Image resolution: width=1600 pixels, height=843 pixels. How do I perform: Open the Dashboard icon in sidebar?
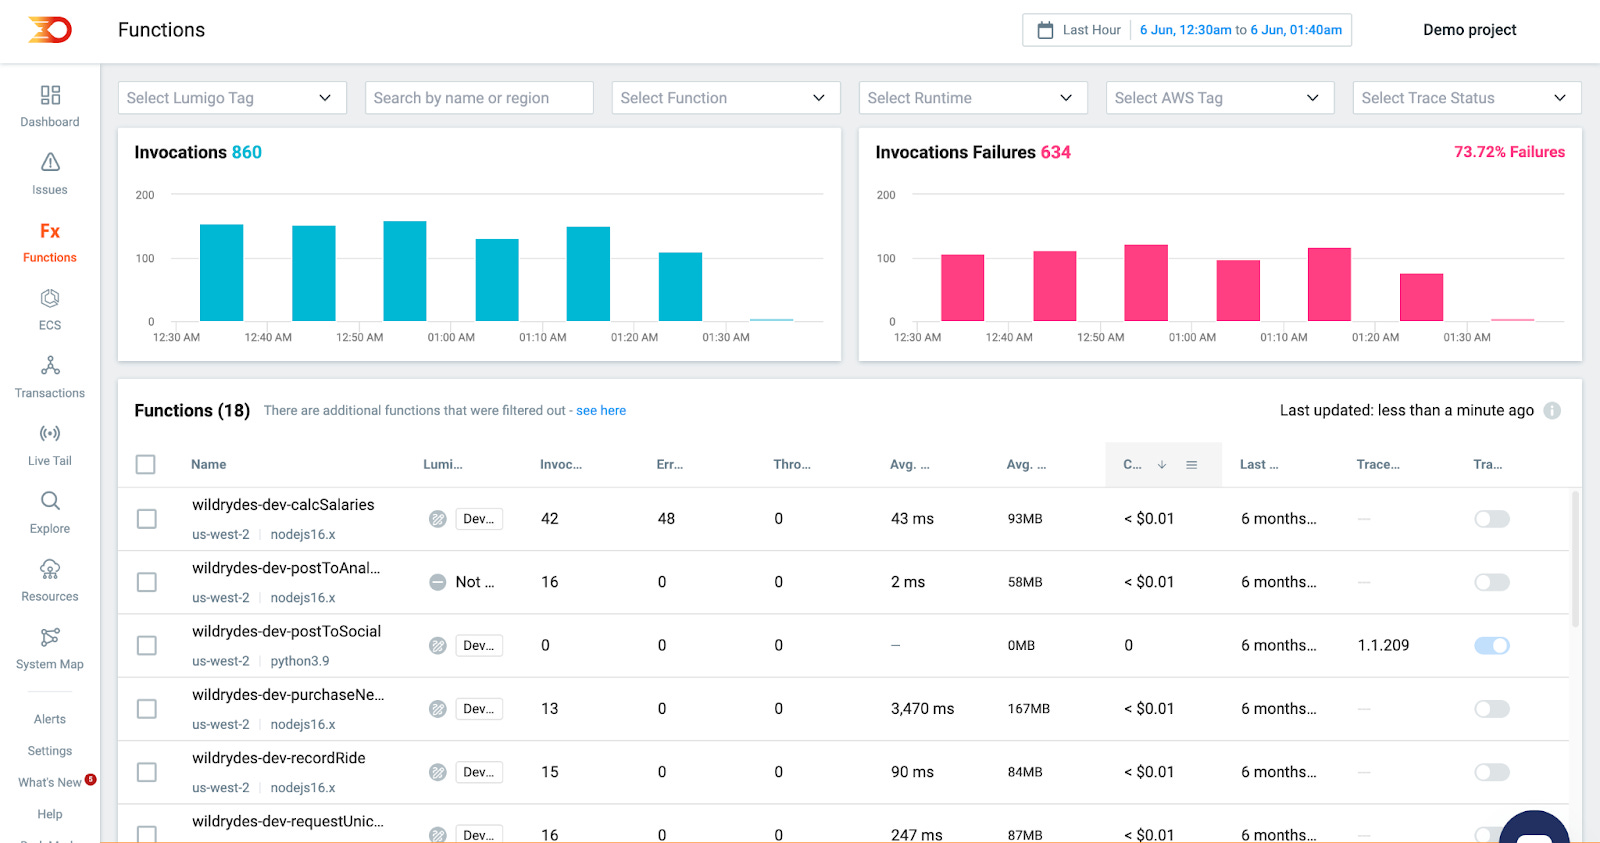point(50,95)
